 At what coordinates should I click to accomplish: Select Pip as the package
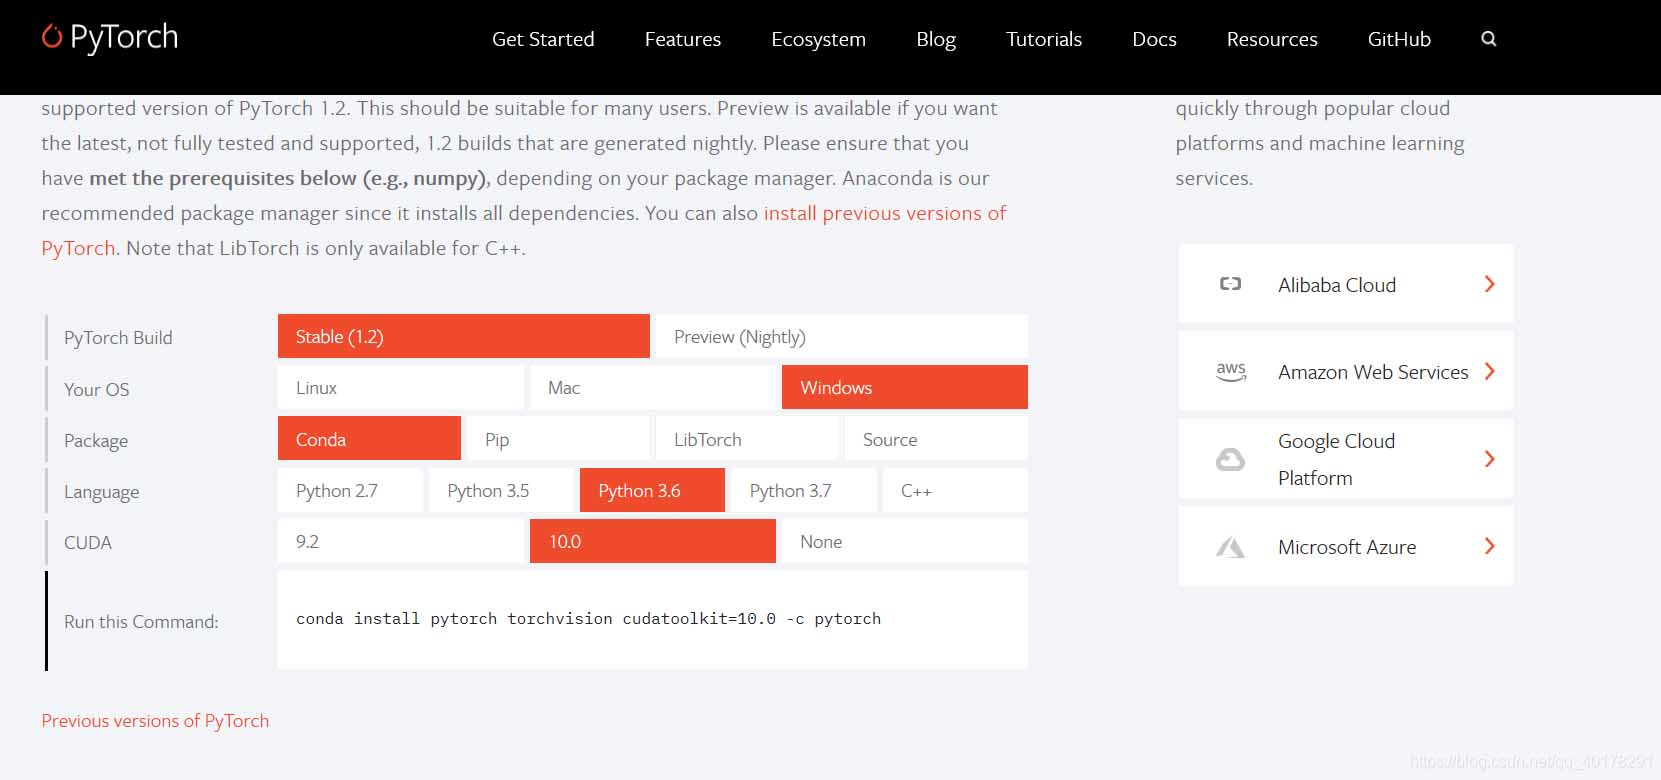click(557, 440)
